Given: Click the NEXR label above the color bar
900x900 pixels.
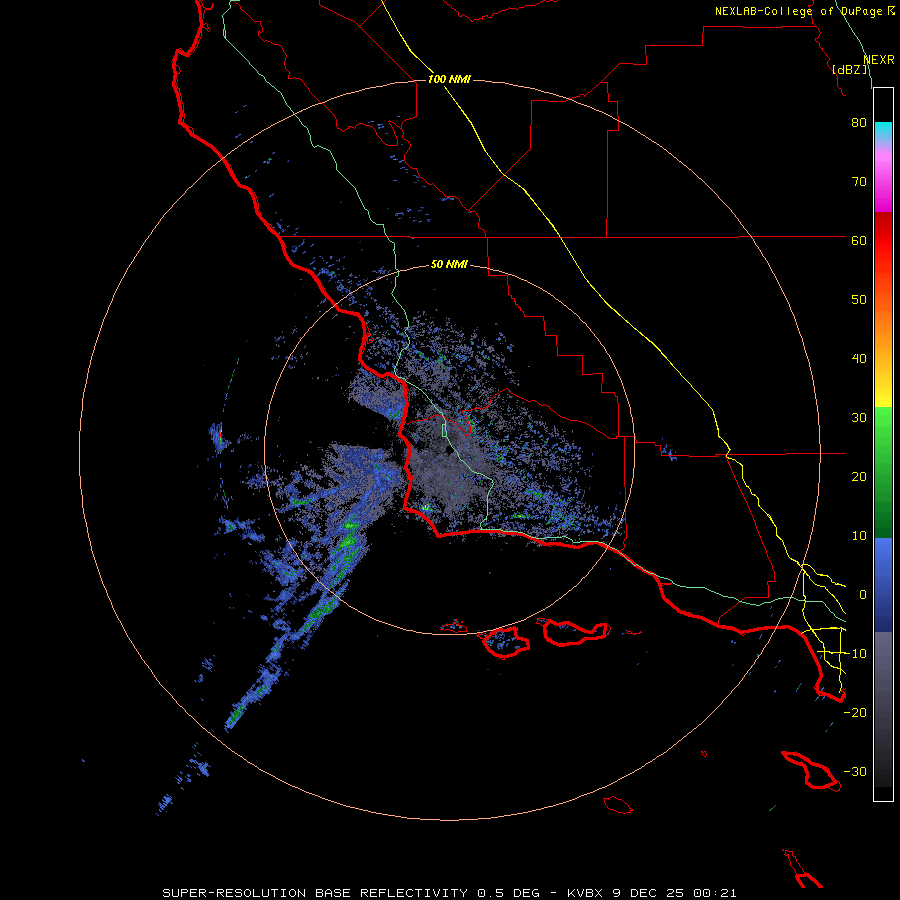Looking at the screenshot, I should point(879,60).
